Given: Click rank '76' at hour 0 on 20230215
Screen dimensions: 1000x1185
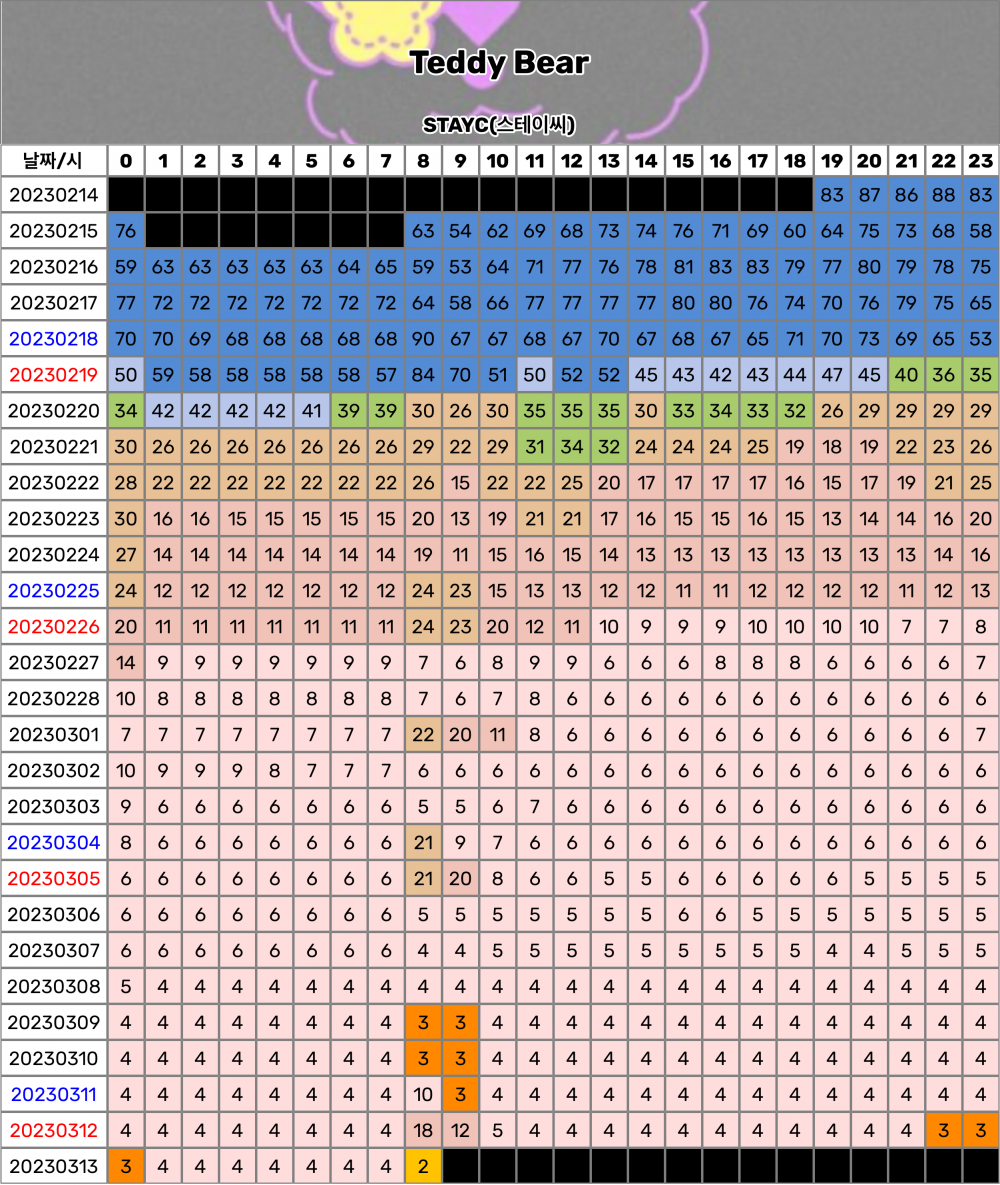Looking at the screenshot, I should pos(125,231).
